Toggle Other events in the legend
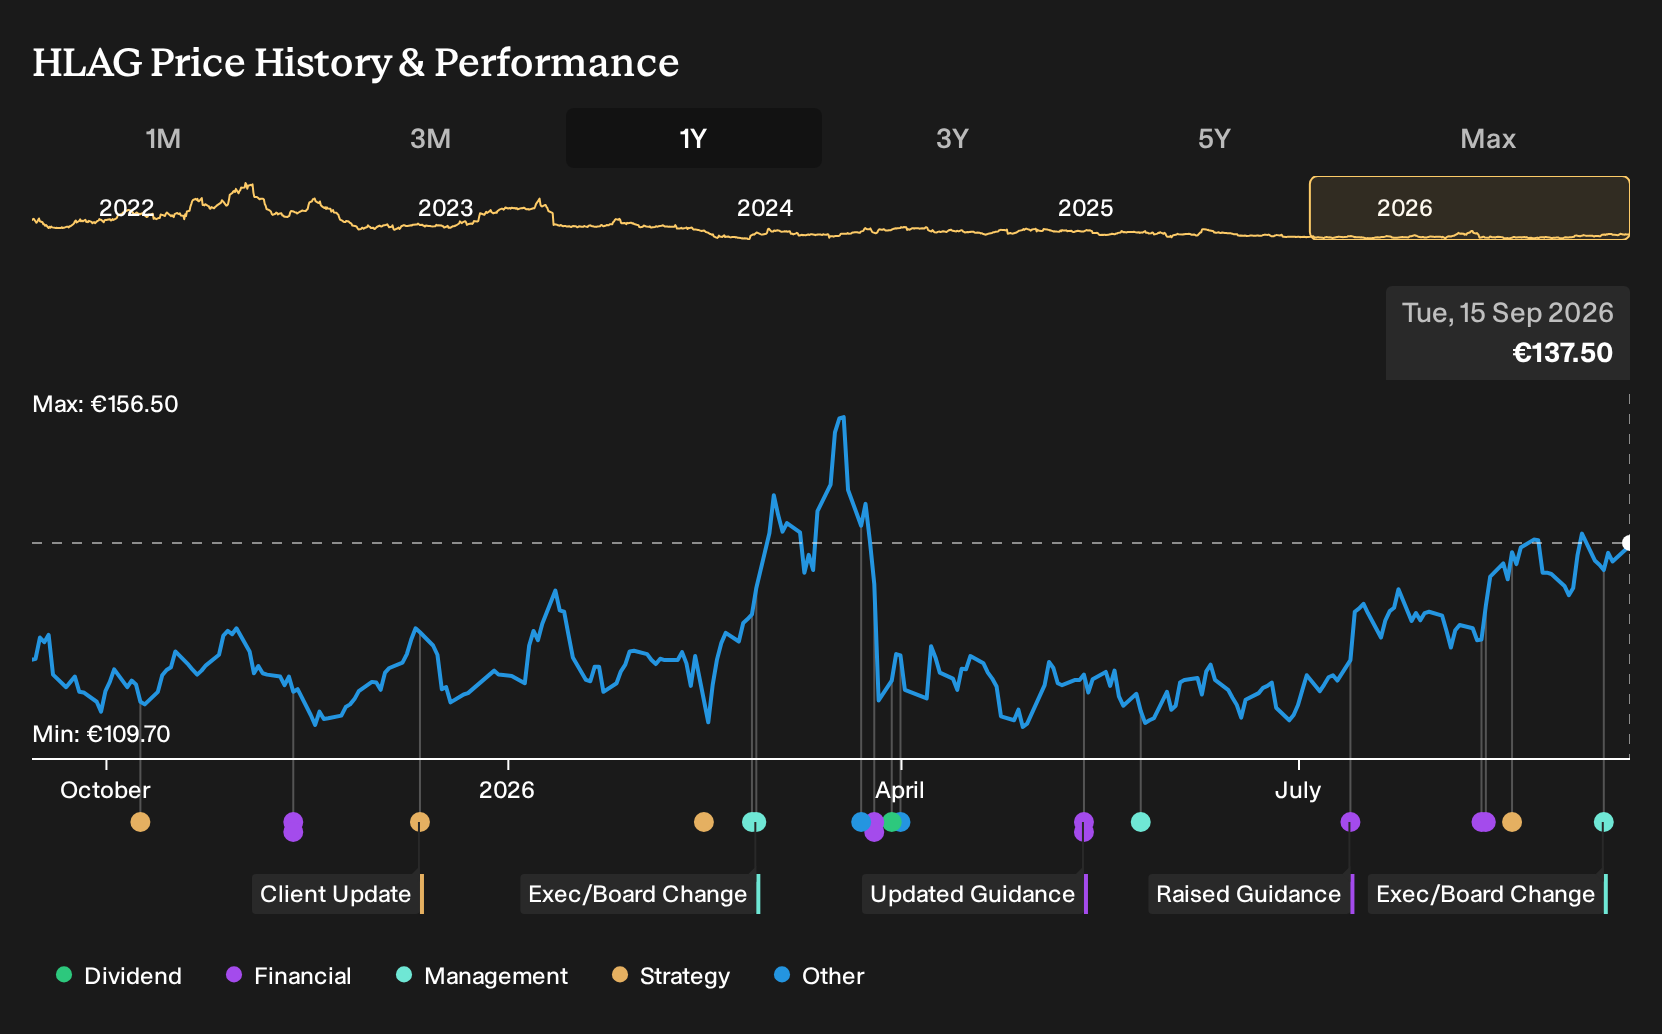 coord(819,976)
